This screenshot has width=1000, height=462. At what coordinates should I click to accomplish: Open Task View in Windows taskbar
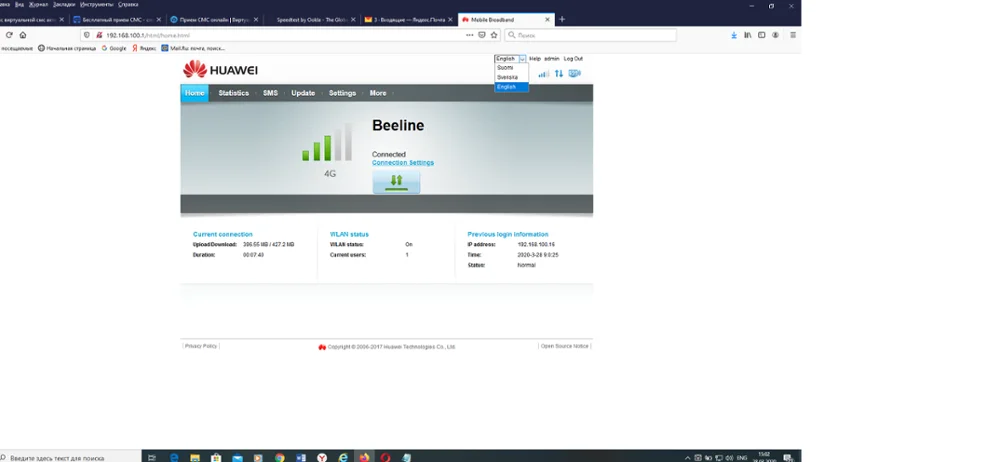tap(152, 458)
